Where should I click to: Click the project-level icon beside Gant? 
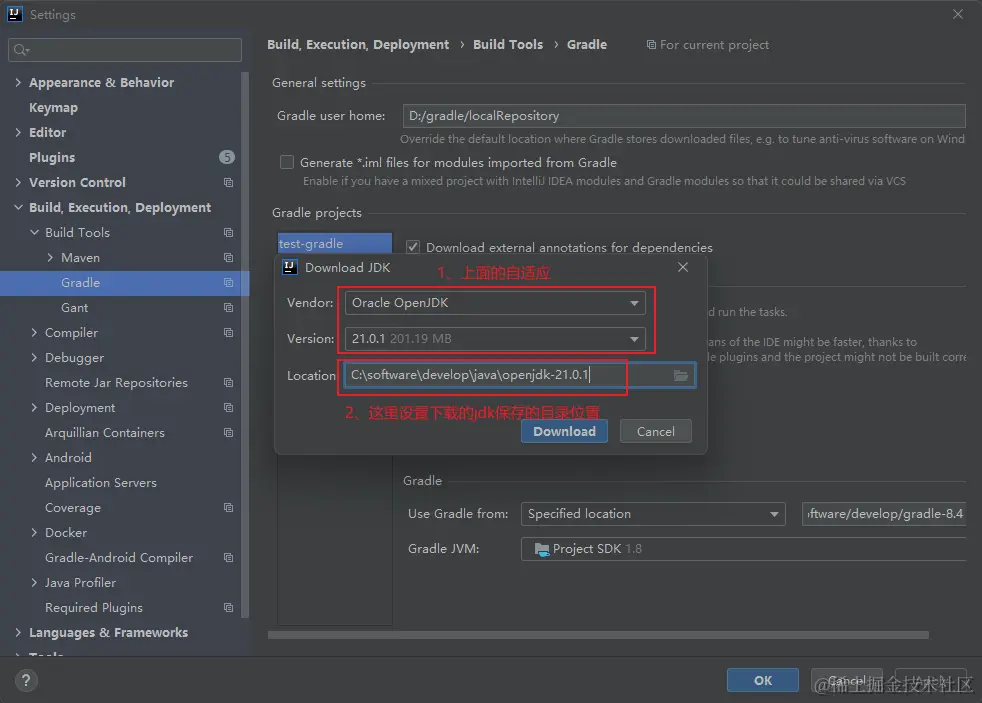pos(229,308)
